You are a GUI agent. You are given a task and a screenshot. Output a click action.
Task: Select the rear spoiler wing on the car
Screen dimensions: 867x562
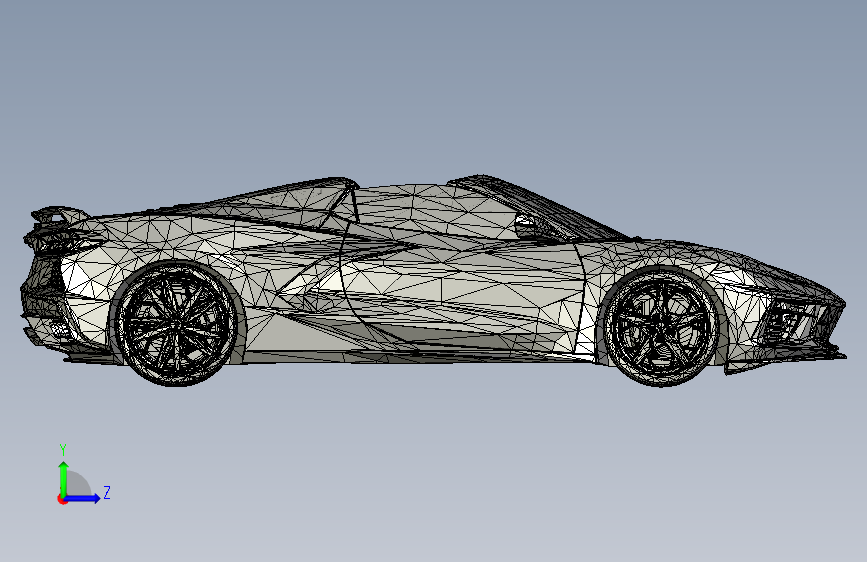click(x=60, y=215)
